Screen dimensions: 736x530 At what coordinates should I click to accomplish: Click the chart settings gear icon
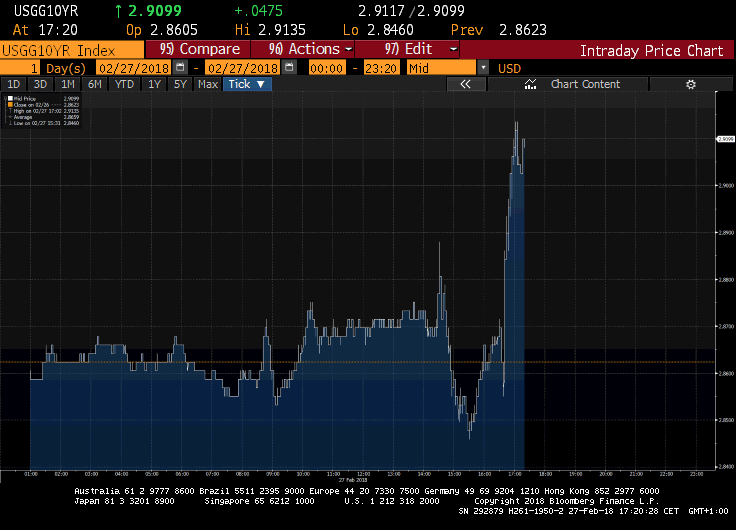[690, 84]
